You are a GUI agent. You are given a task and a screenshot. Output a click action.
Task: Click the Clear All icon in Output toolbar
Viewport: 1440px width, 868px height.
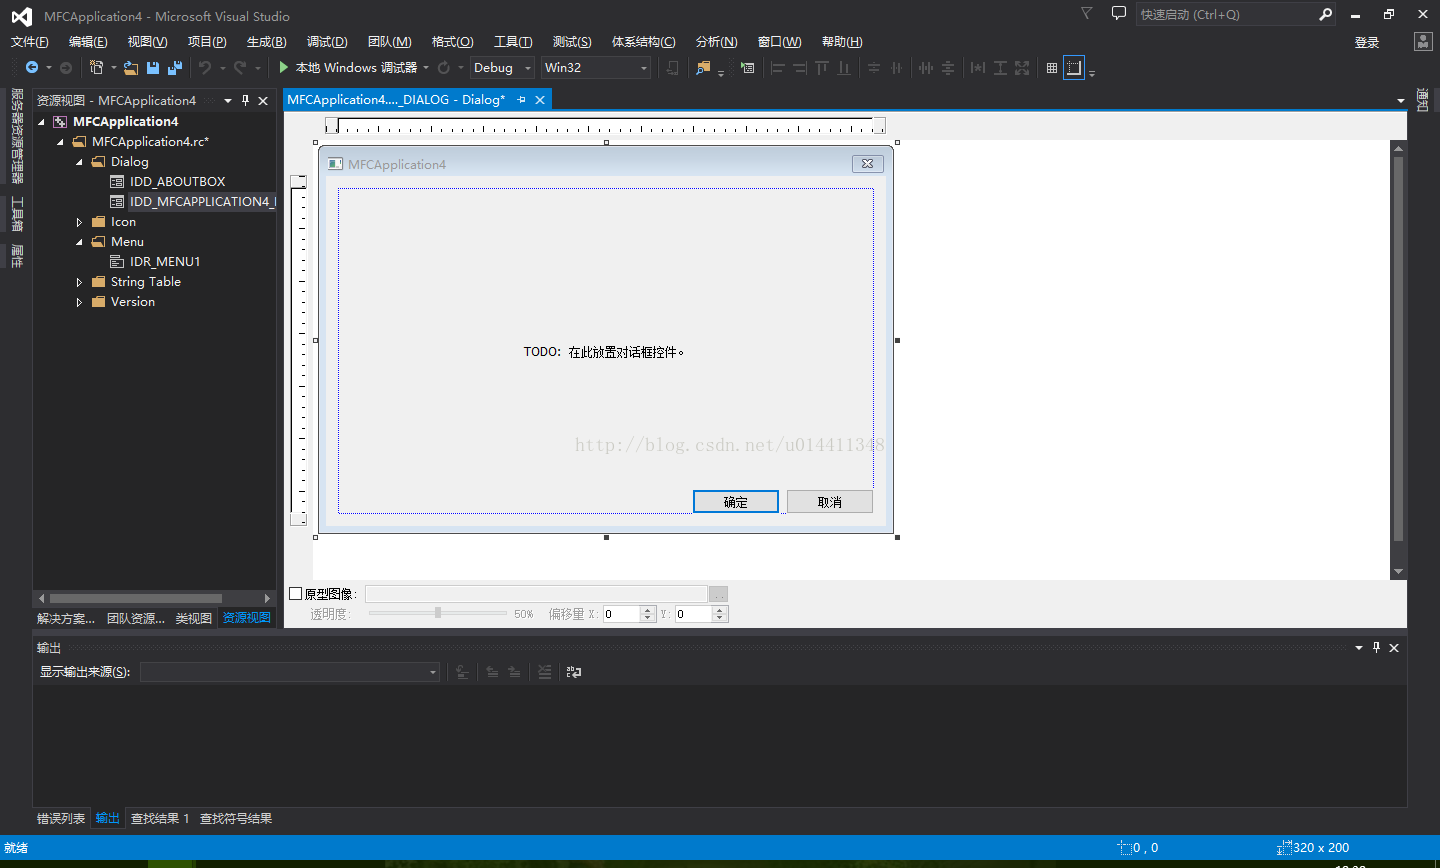click(x=545, y=672)
